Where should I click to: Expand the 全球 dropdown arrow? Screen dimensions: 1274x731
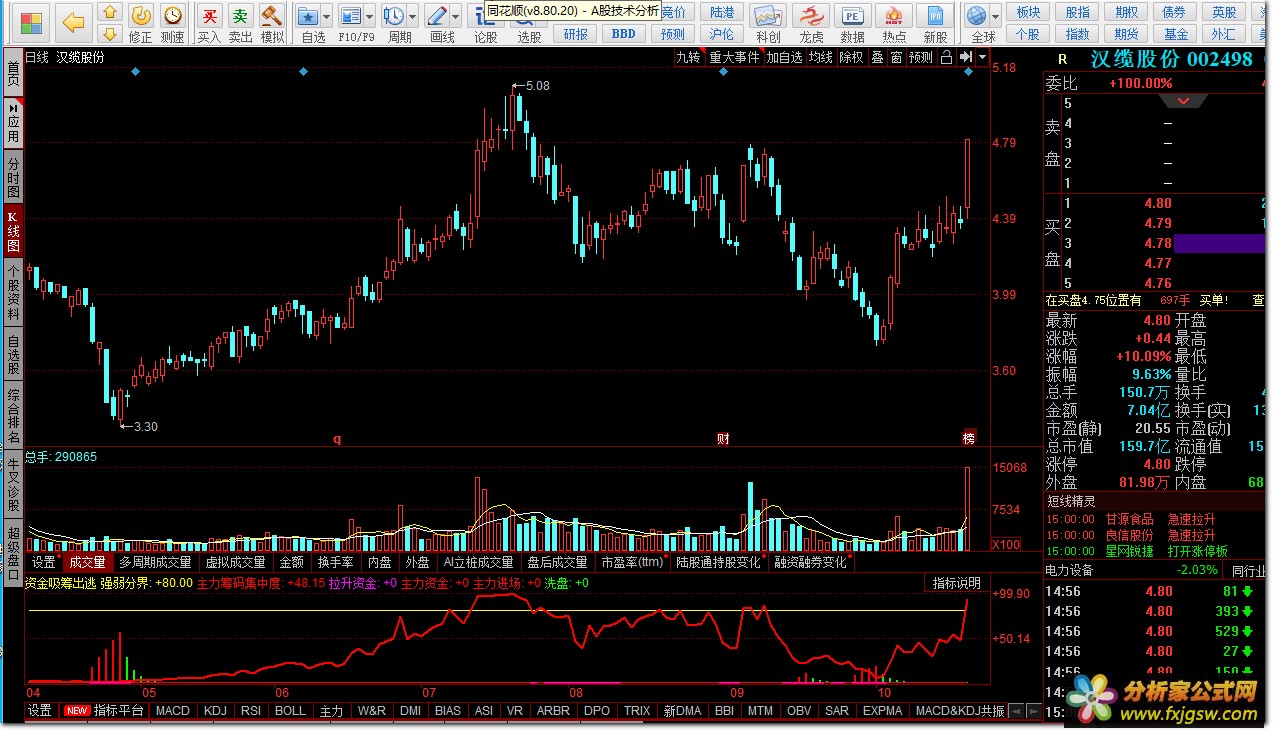[995, 17]
